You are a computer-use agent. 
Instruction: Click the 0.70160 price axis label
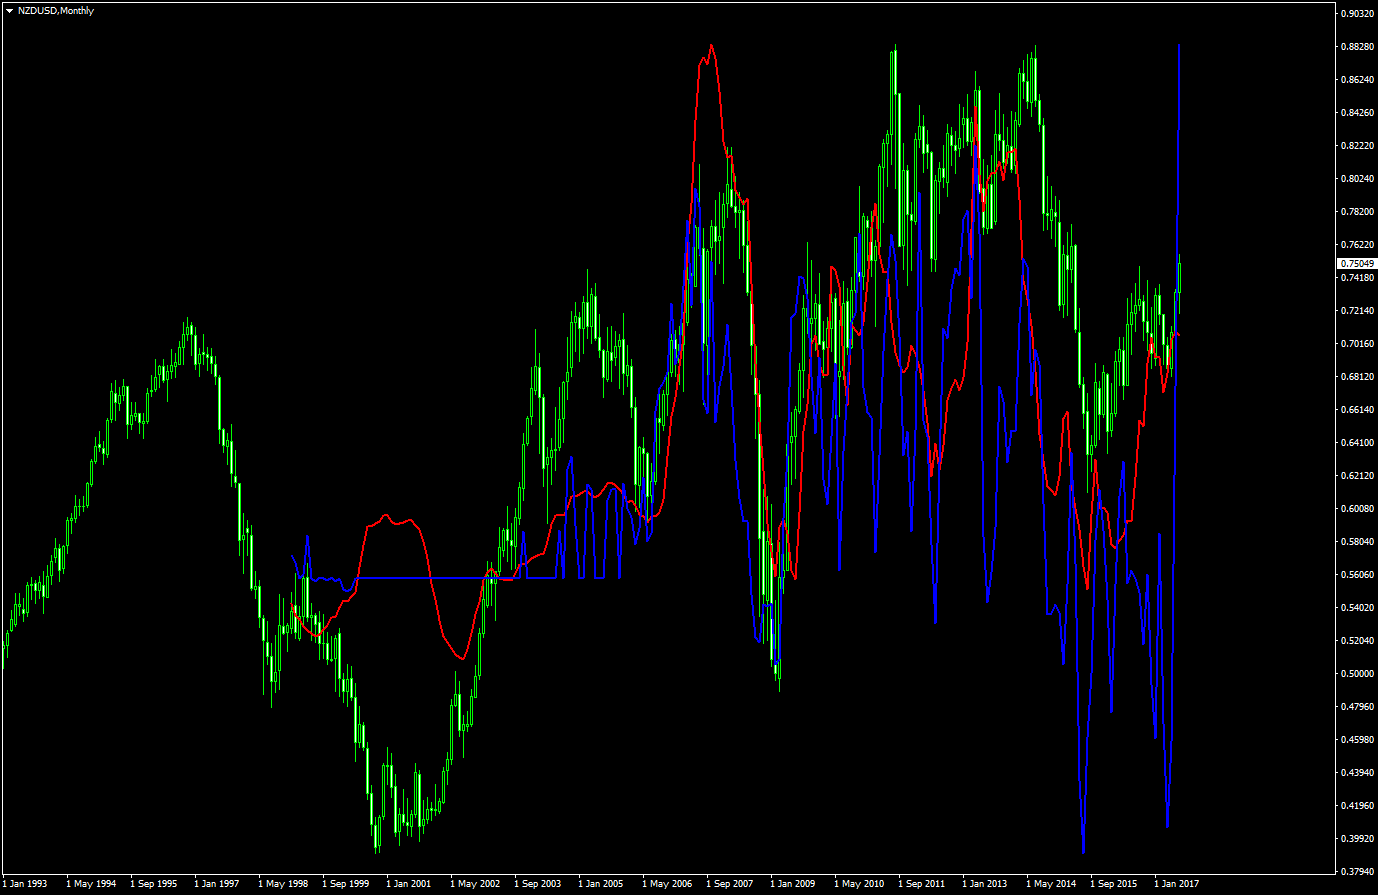point(1357,344)
